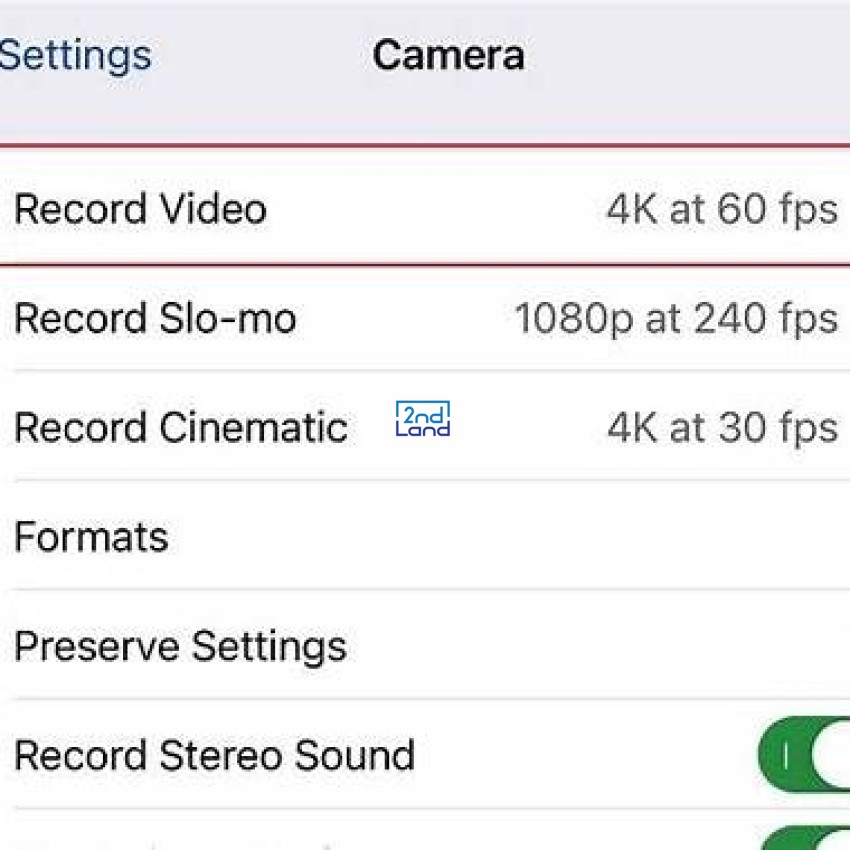Toggle the Record Stereo Sound switch
Screen dimensions: 850x850
pos(804,755)
